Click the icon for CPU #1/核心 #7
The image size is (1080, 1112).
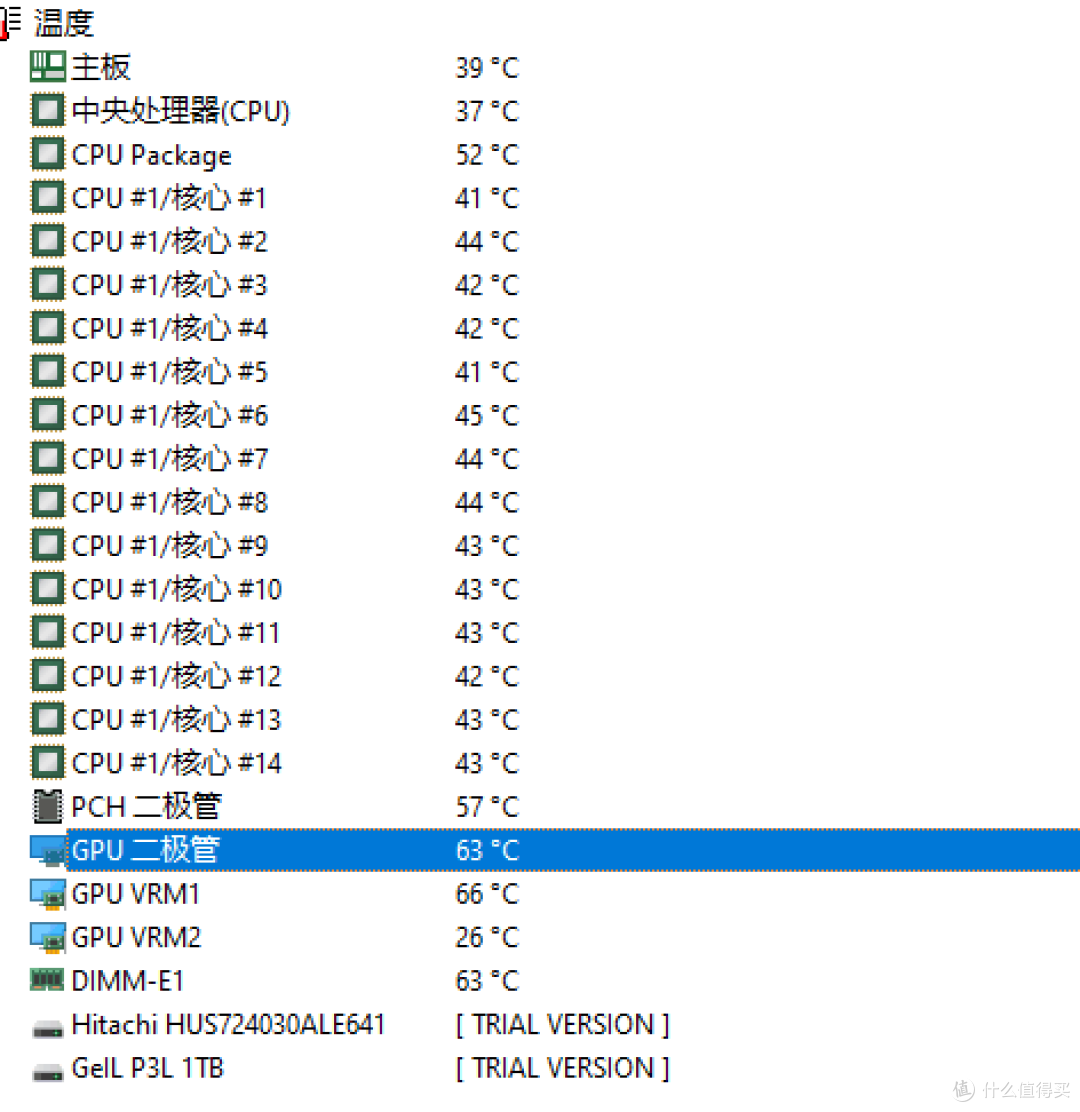(x=48, y=459)
